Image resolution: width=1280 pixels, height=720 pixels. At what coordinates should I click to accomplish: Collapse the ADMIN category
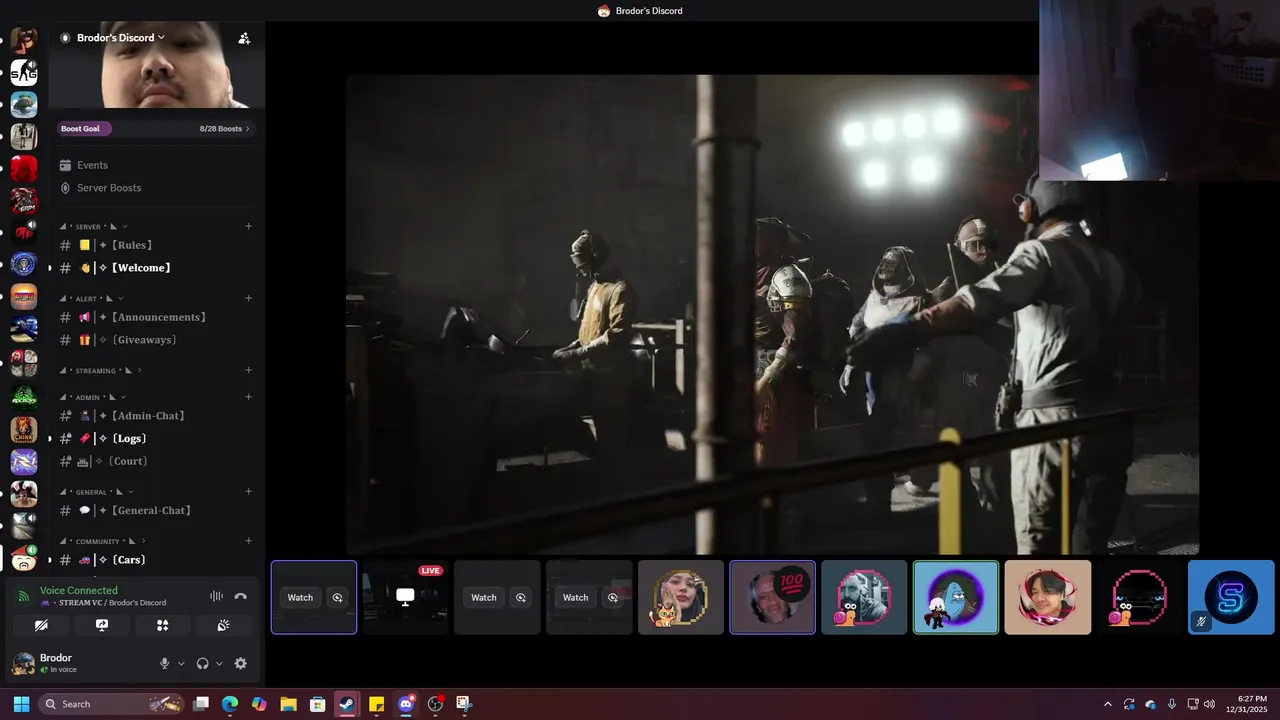pos(93,397)
